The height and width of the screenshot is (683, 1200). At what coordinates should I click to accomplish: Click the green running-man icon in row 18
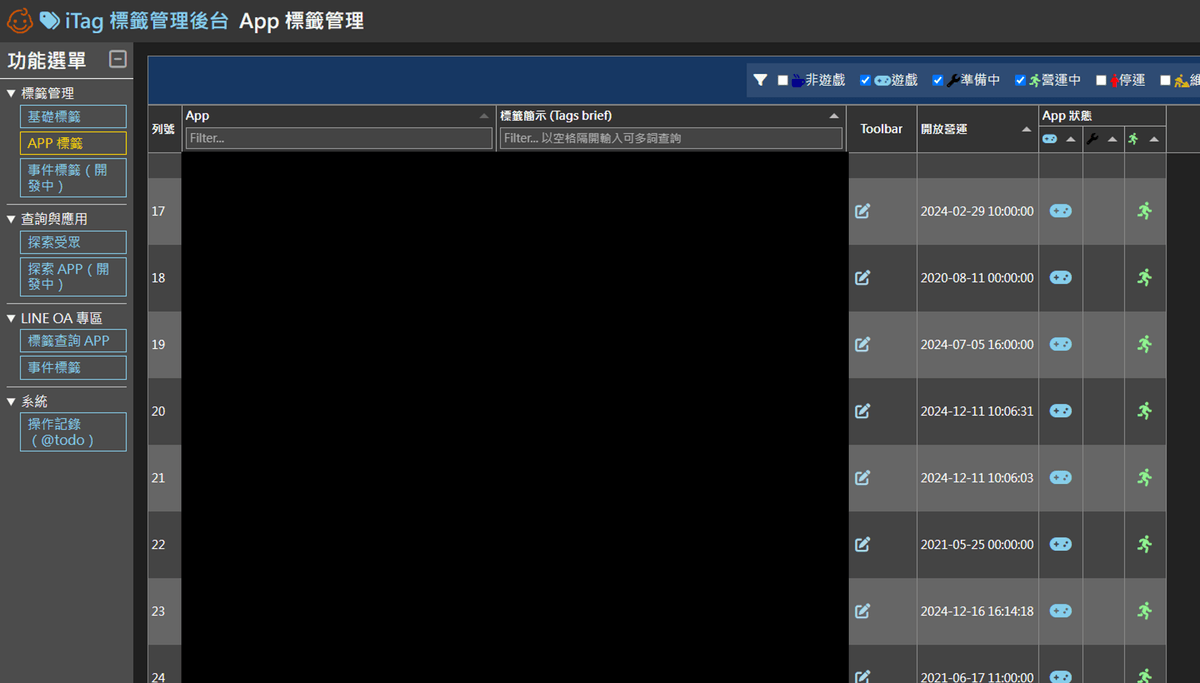point(1145,278)
